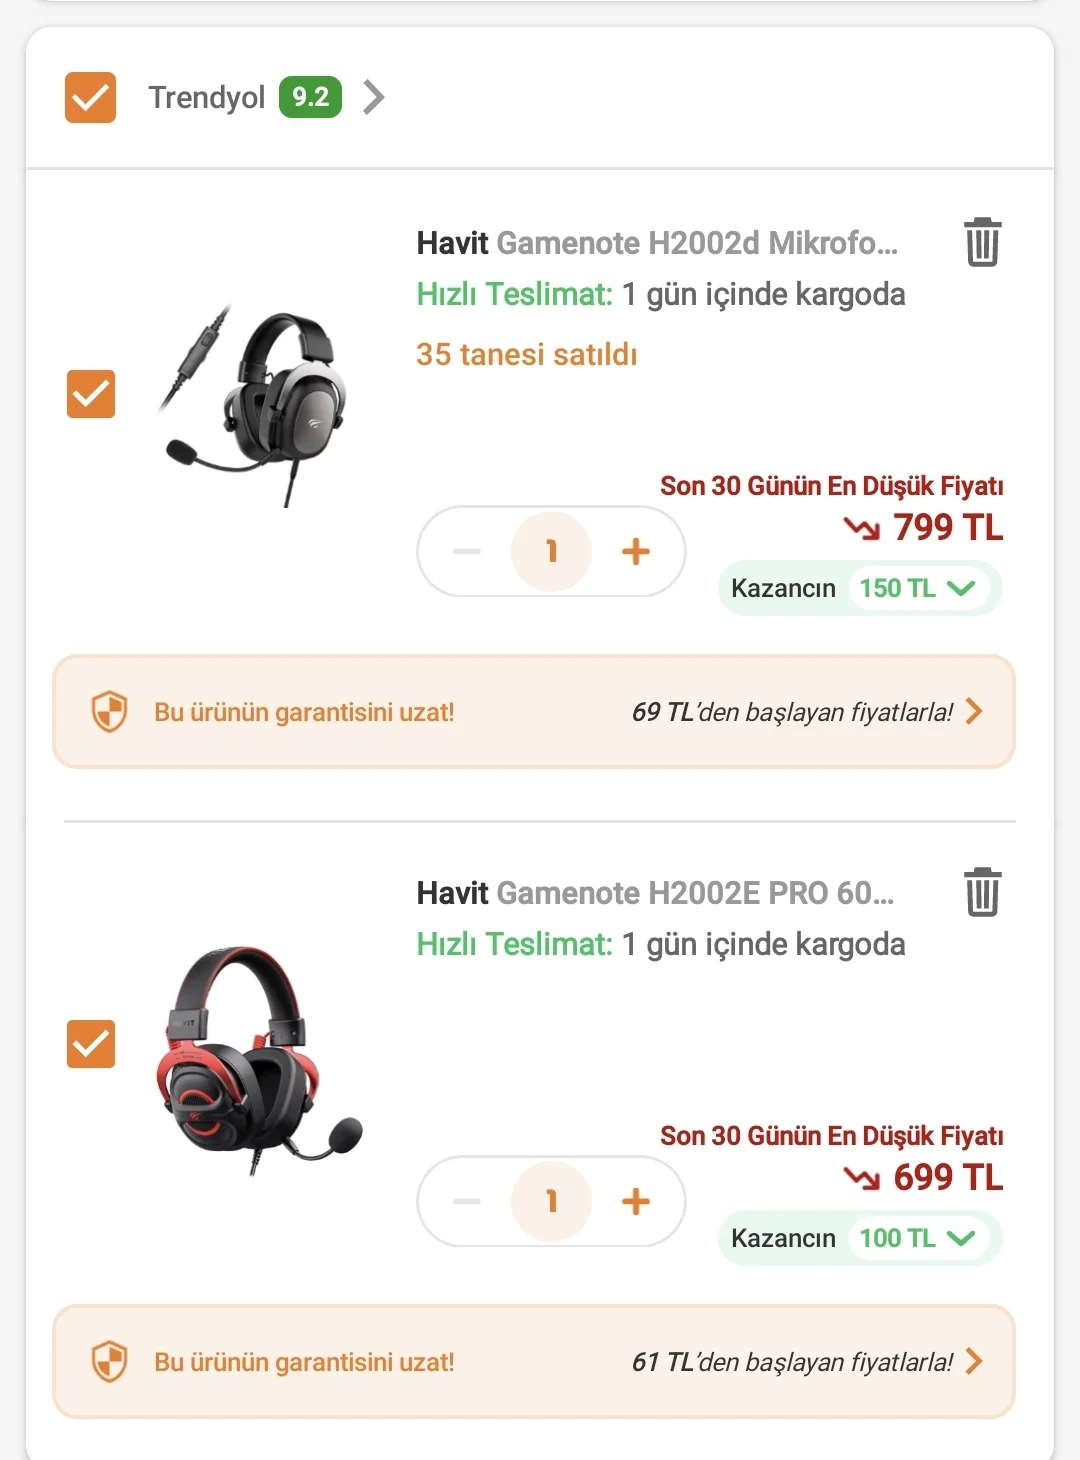Image resolution: width=1080 pixels, height=1460 pixels.
Task: Decrease quantity of the H2002E PRO headset
Action: point(467,1201)
